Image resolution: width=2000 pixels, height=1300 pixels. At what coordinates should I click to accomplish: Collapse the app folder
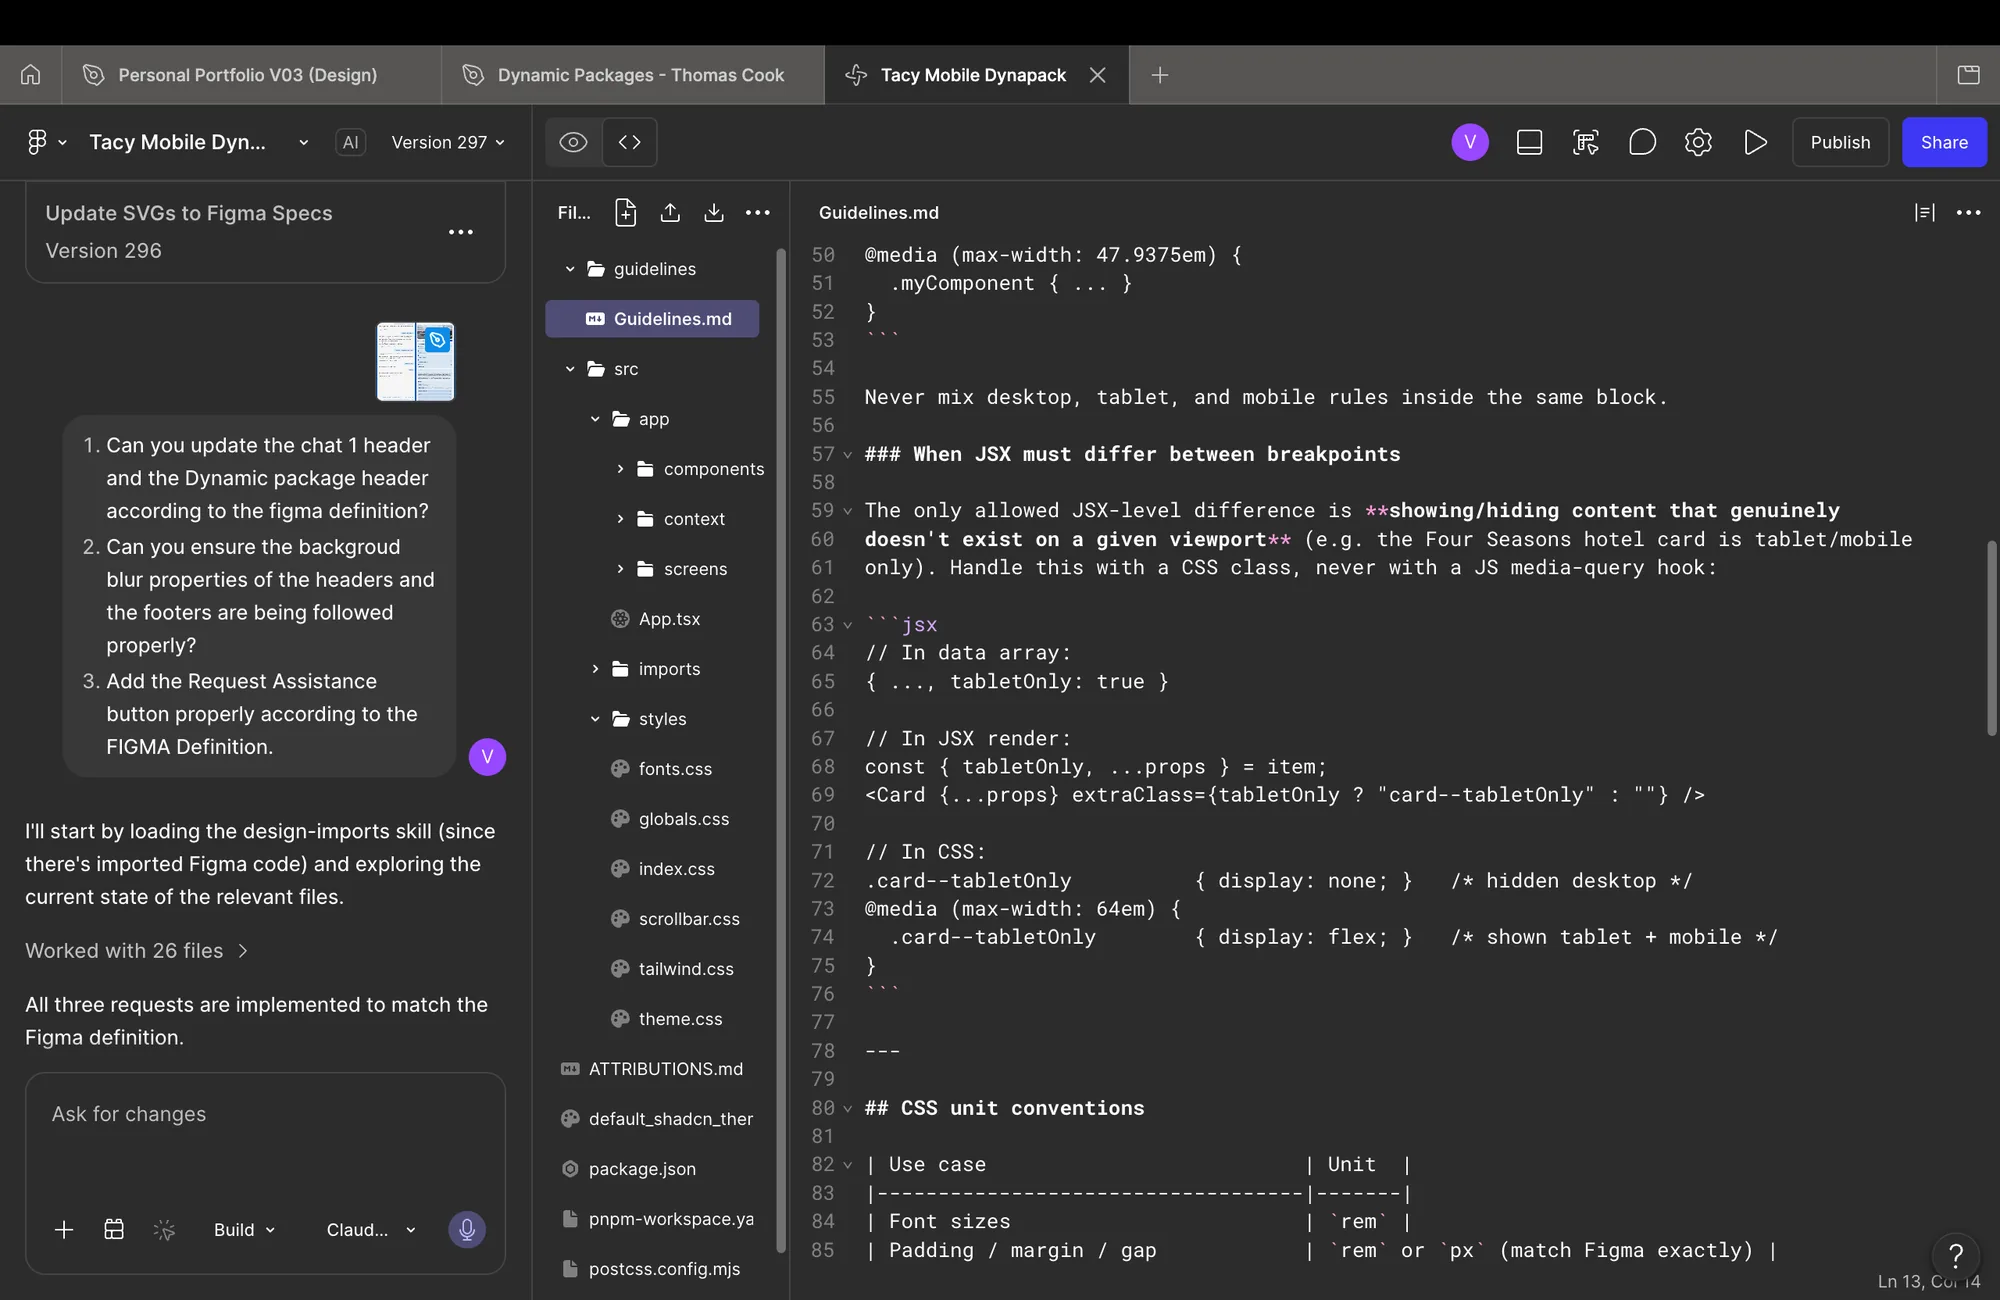(x=595, y=419)
